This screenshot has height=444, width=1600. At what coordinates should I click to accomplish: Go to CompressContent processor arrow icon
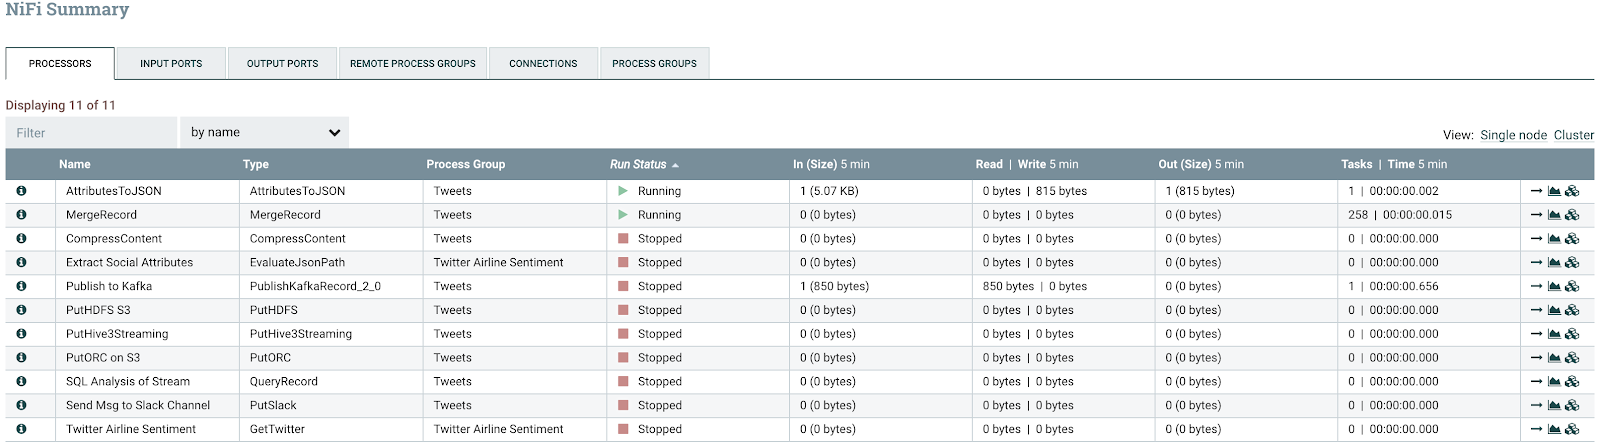(x=1537, y=239)
